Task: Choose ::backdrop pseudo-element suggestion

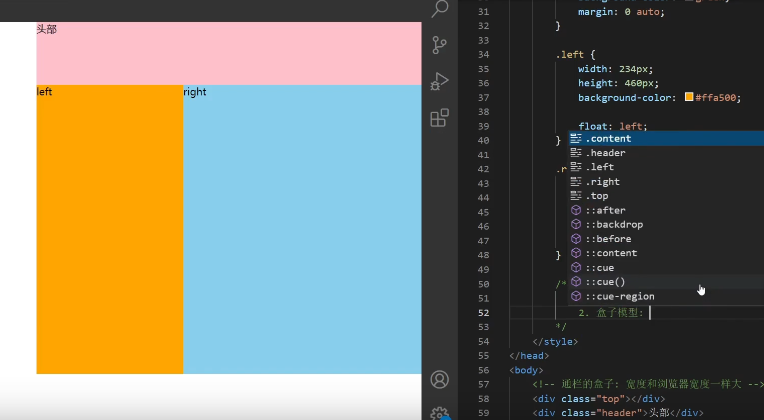Action: coord(667,225)
